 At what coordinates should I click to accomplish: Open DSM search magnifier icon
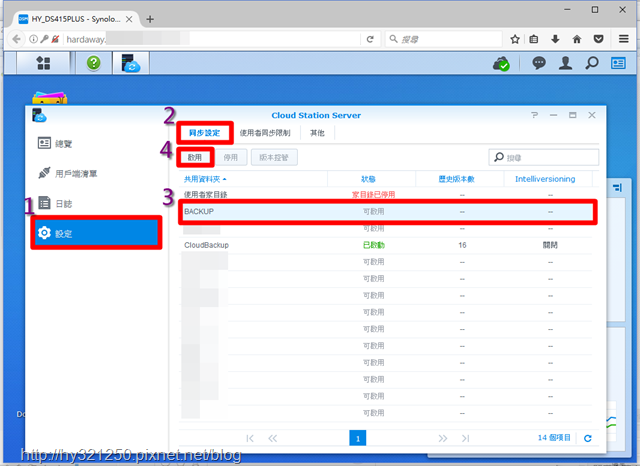592,63
